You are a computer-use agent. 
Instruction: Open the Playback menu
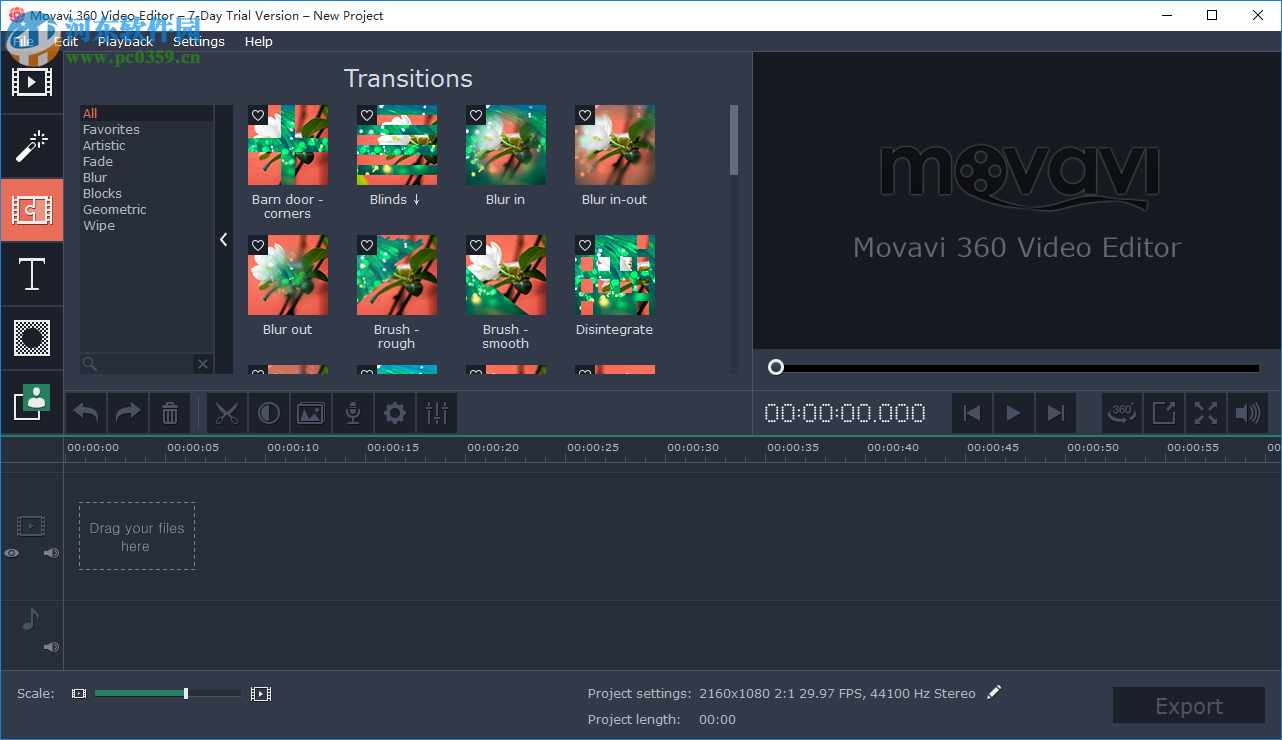point(124,41)
